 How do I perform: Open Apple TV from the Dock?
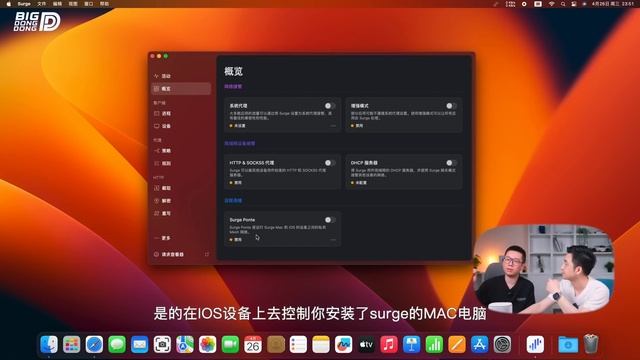(x=366, y=344)
